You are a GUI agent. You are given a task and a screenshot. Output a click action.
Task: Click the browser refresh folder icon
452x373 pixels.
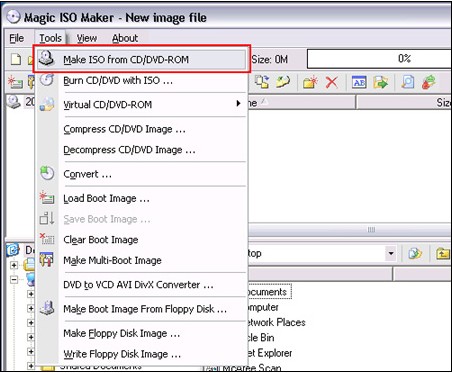click(x=415, y=254)
